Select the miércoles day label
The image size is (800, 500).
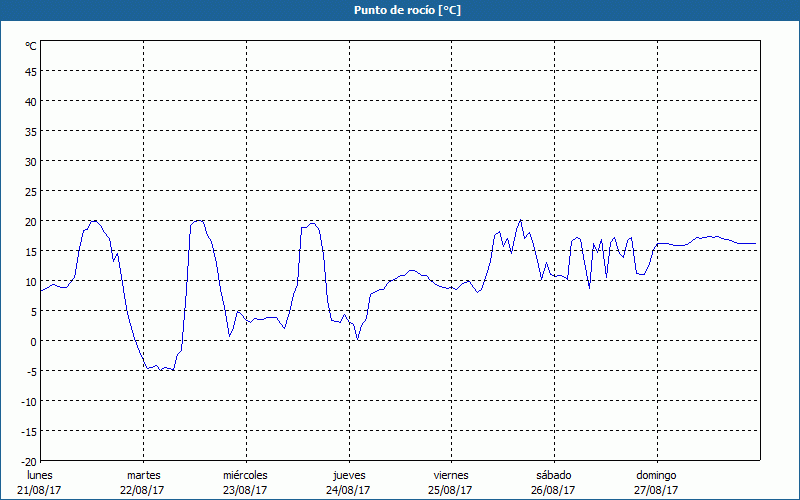245,475
